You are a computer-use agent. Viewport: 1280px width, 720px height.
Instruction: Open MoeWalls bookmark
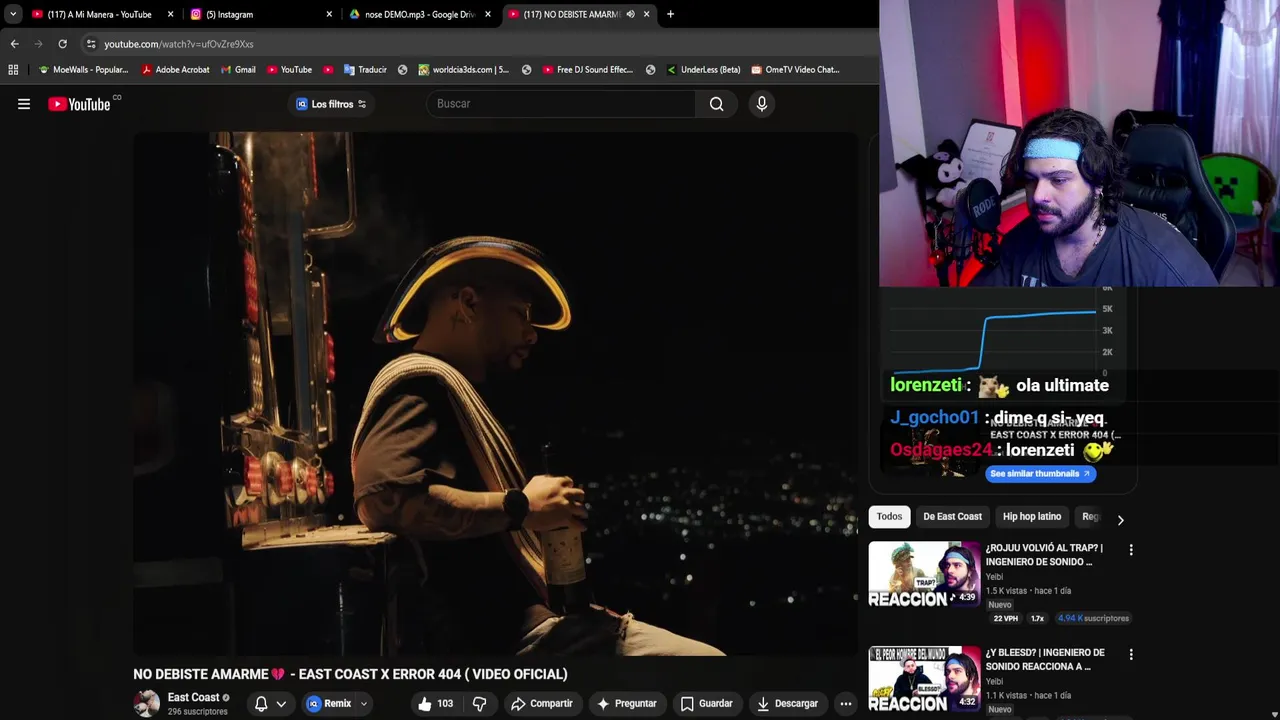click(x=83, y=70)
